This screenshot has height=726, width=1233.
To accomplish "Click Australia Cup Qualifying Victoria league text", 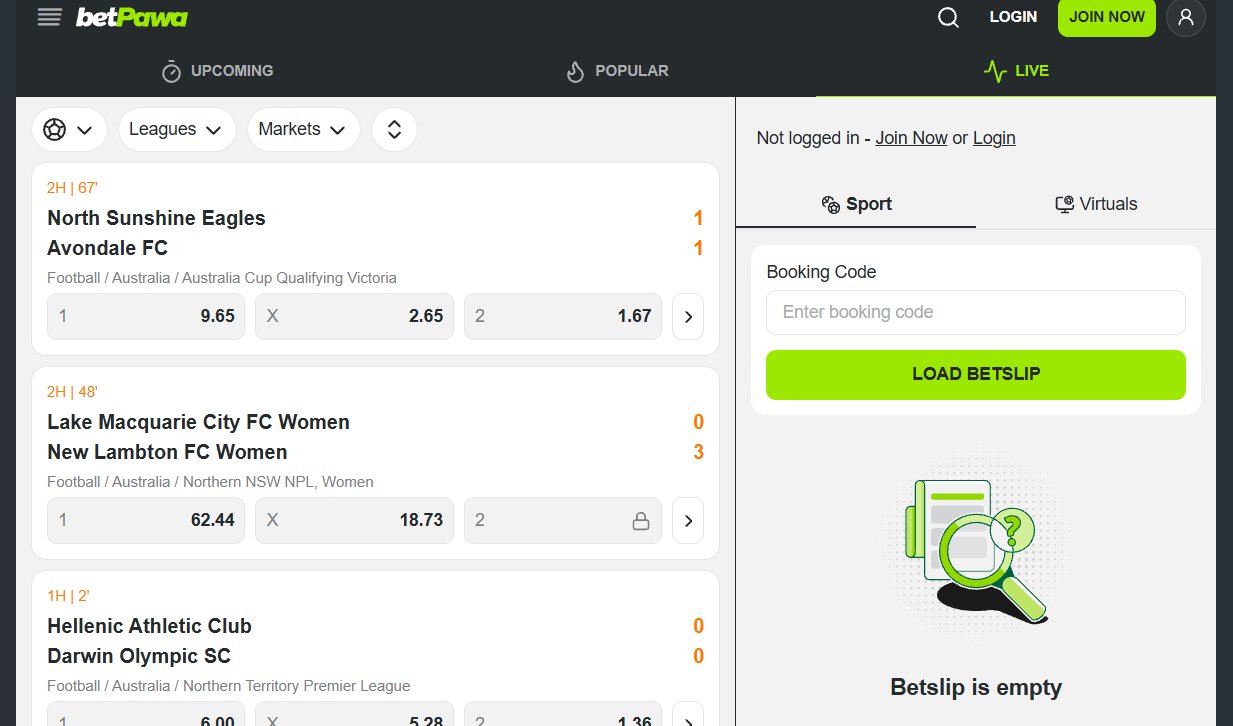I will [x=289, y=278].
